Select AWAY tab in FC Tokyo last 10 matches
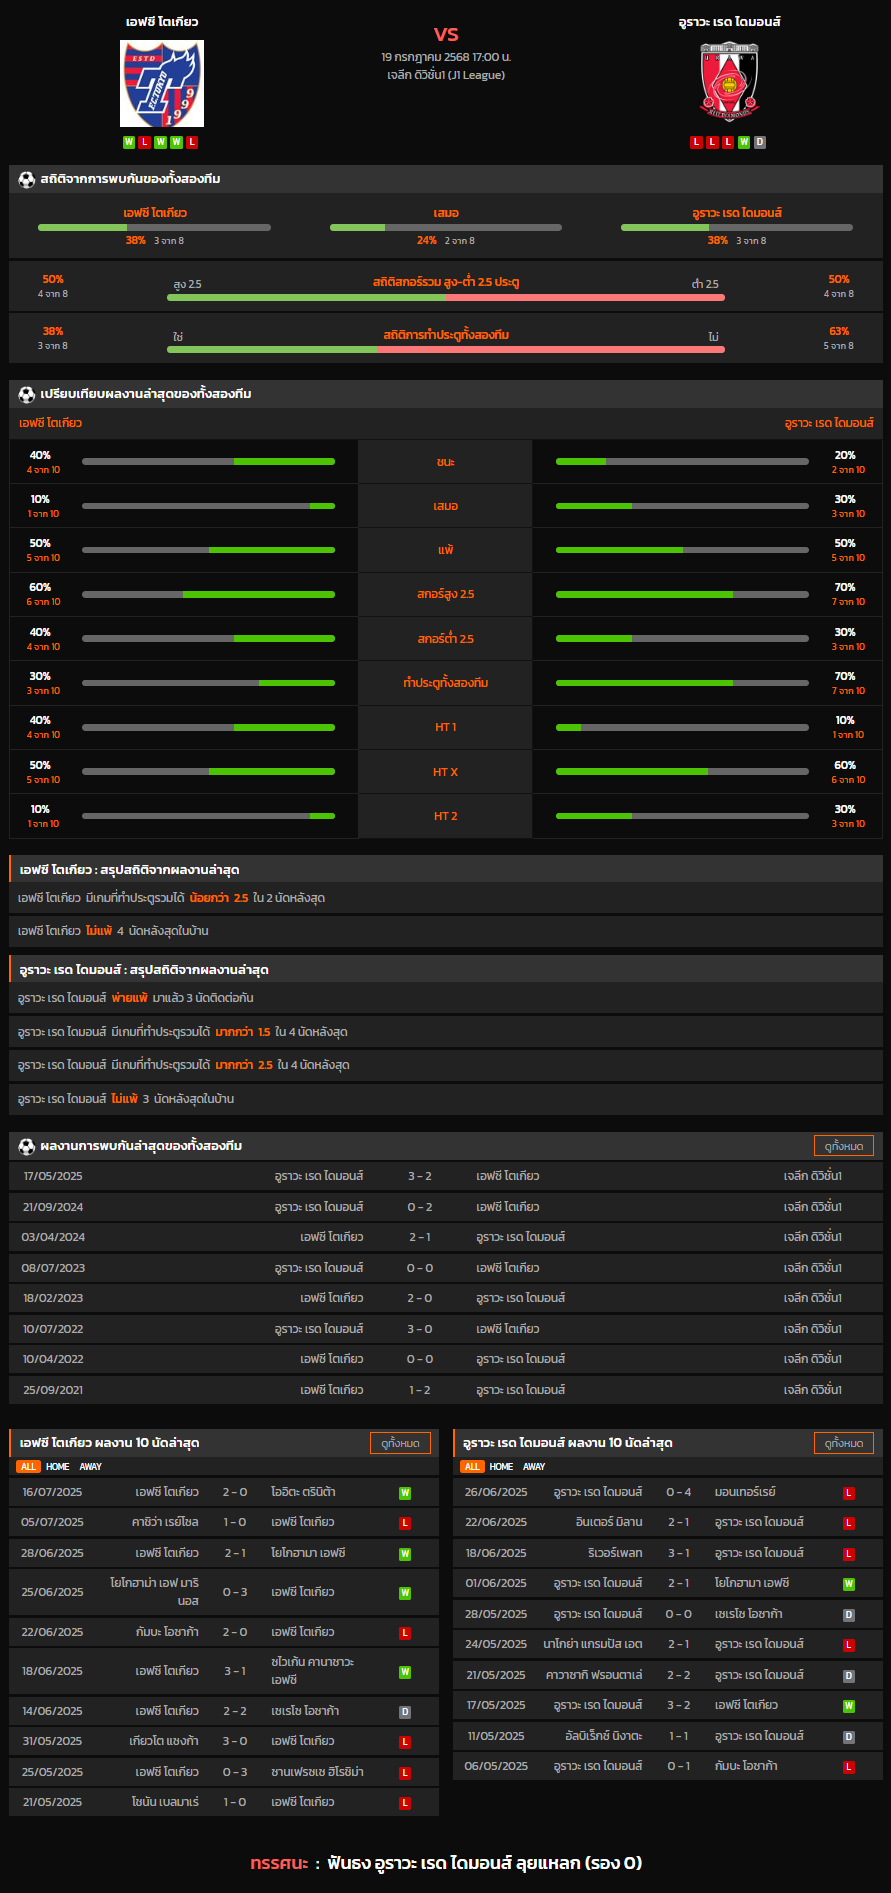The image size is (891, 1893). 91,1467
